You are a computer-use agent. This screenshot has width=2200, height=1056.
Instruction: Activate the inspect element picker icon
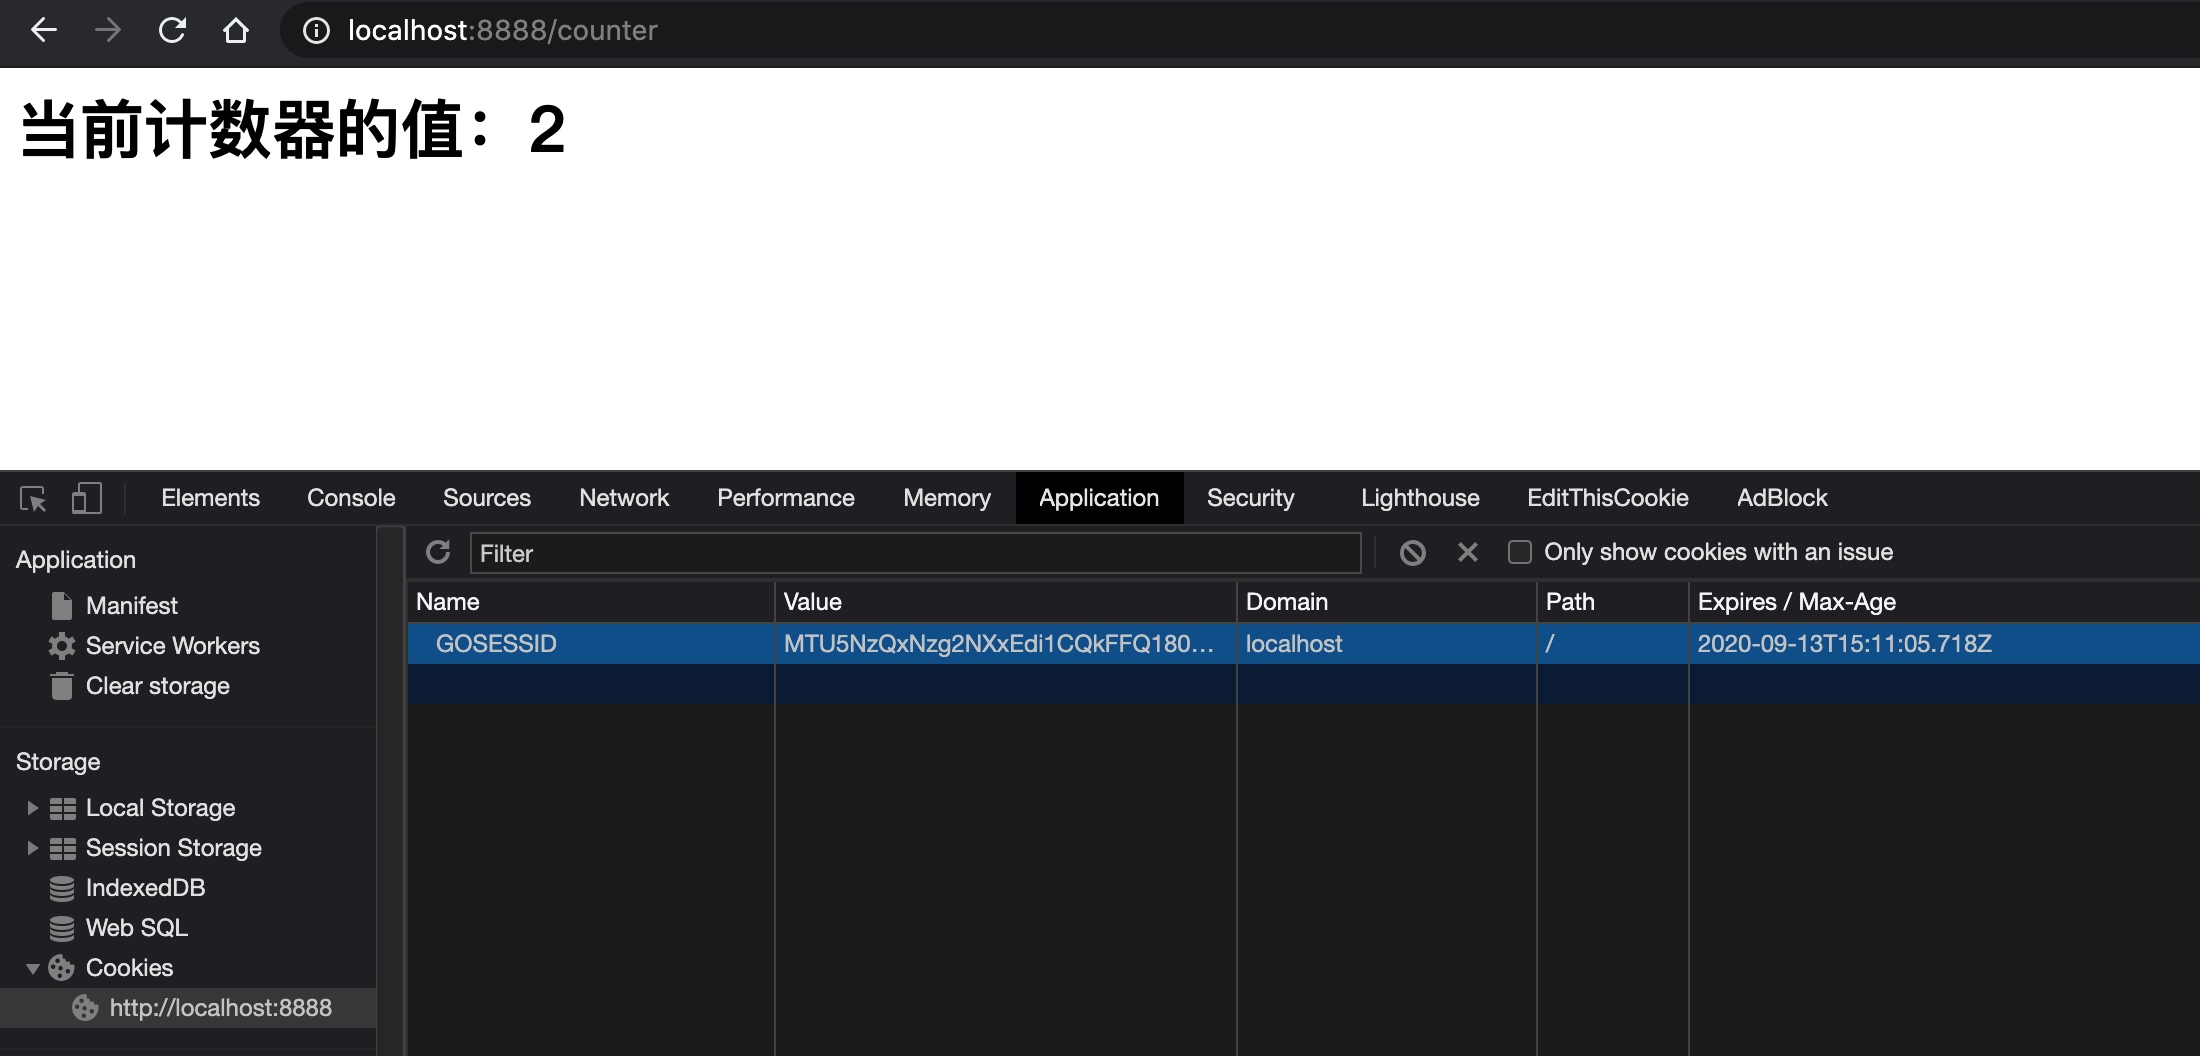click(33, 498)
